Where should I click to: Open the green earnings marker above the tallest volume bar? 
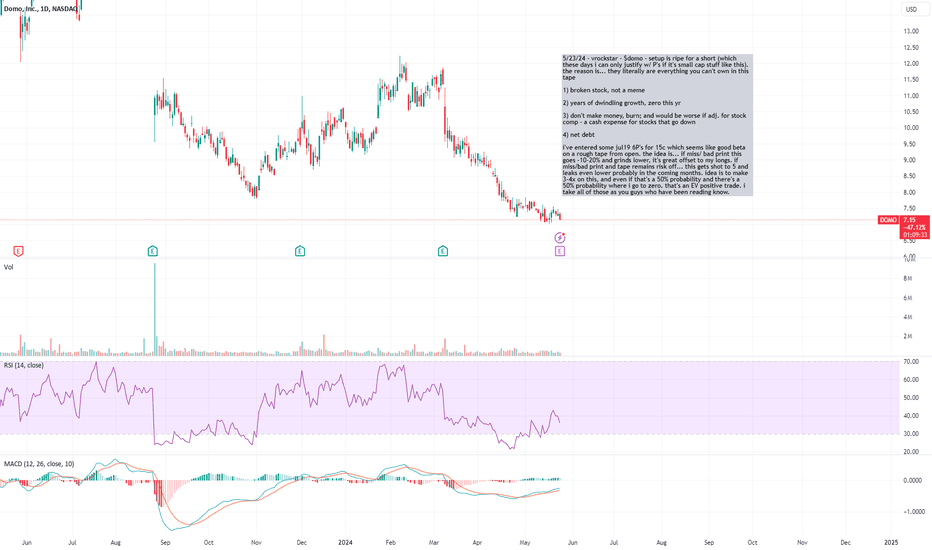(x=153, y=252)
